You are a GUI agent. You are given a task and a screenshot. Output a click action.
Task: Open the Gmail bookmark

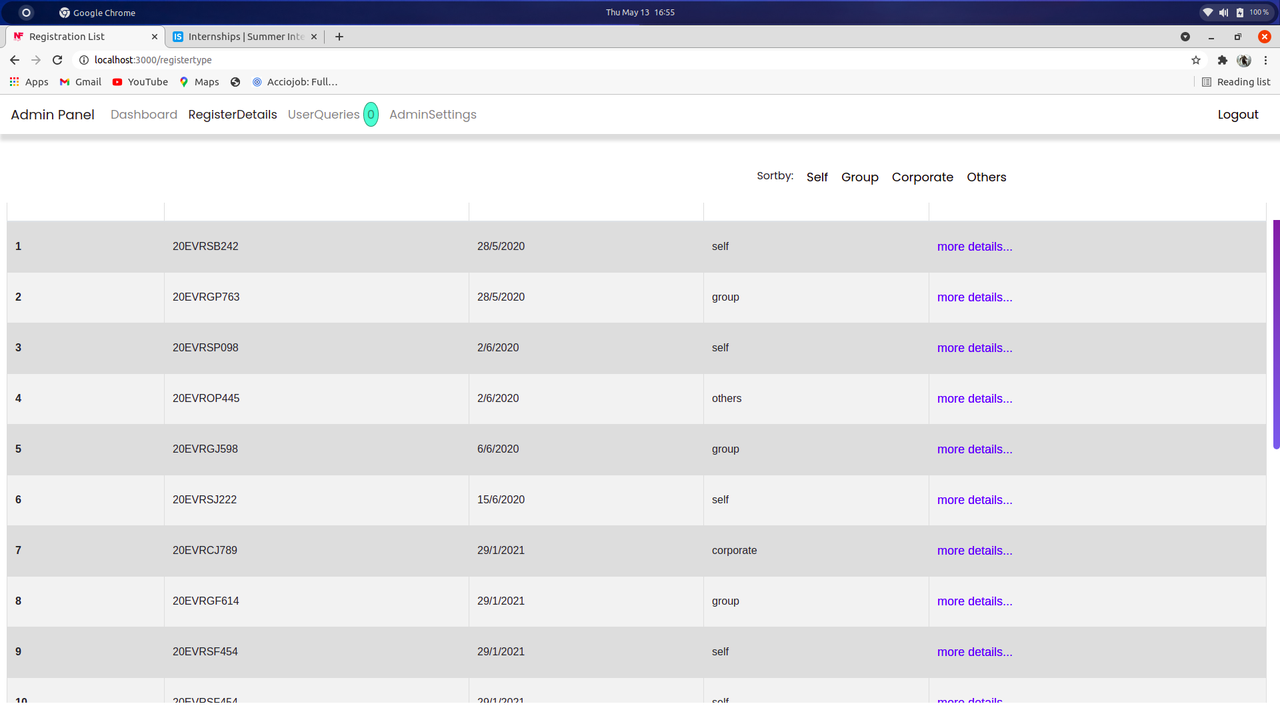point(80,82)
